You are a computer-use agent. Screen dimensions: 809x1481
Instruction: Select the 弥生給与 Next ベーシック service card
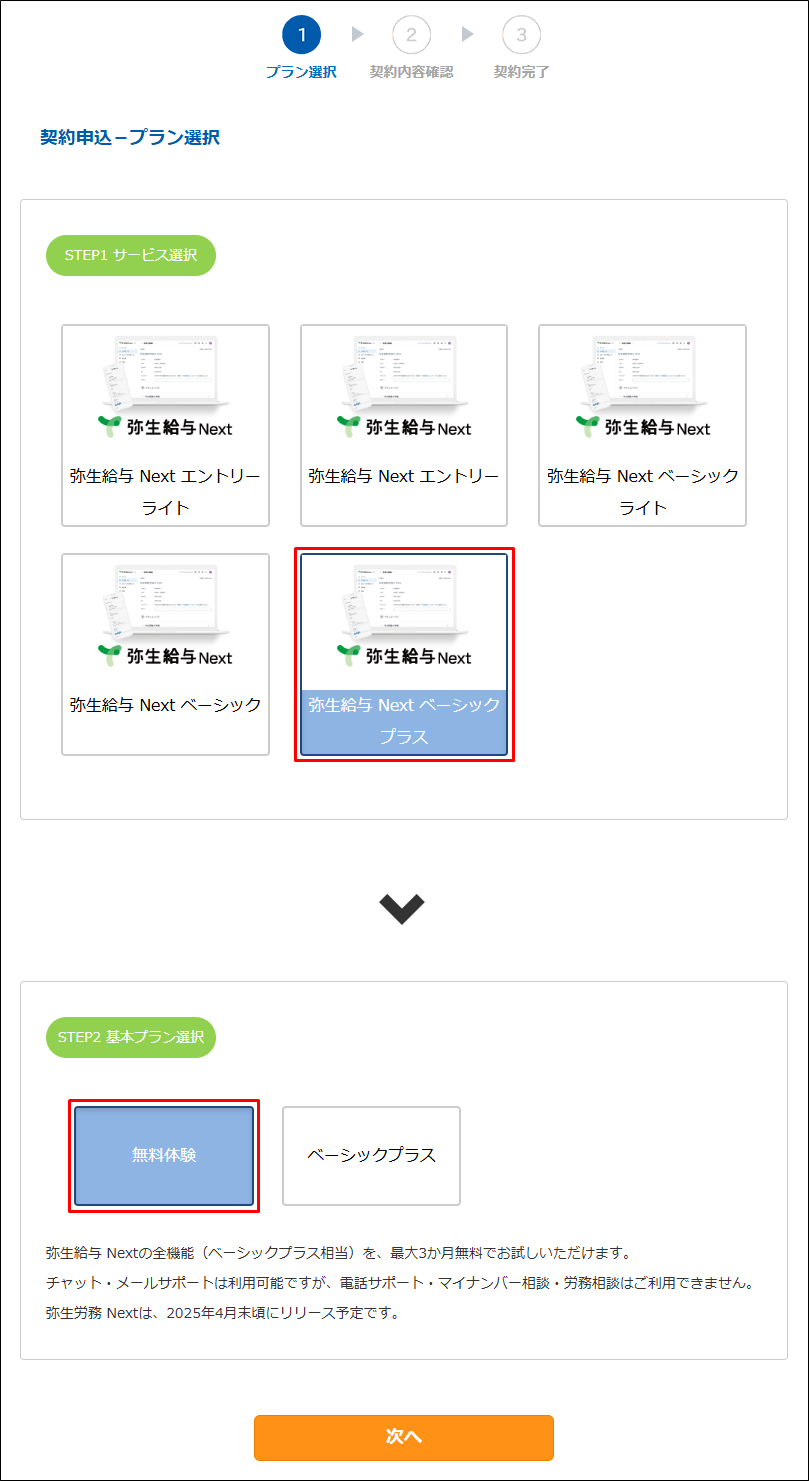(165, 654)
